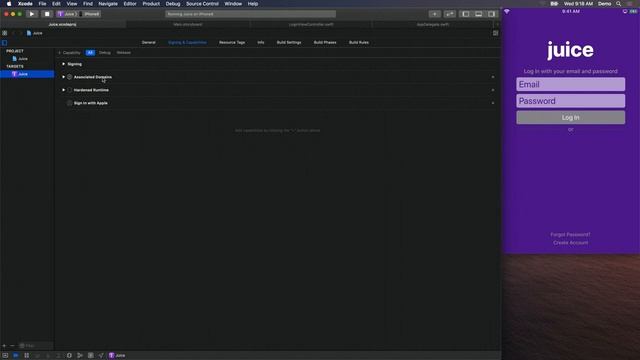This screenshot has height=360, width=640.
Task: Choose the iPhone run destination
Action: (x=90, y=14)
